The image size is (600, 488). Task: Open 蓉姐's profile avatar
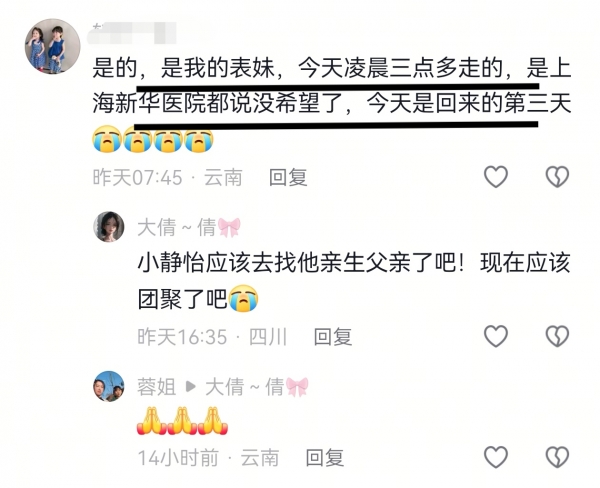109,386
